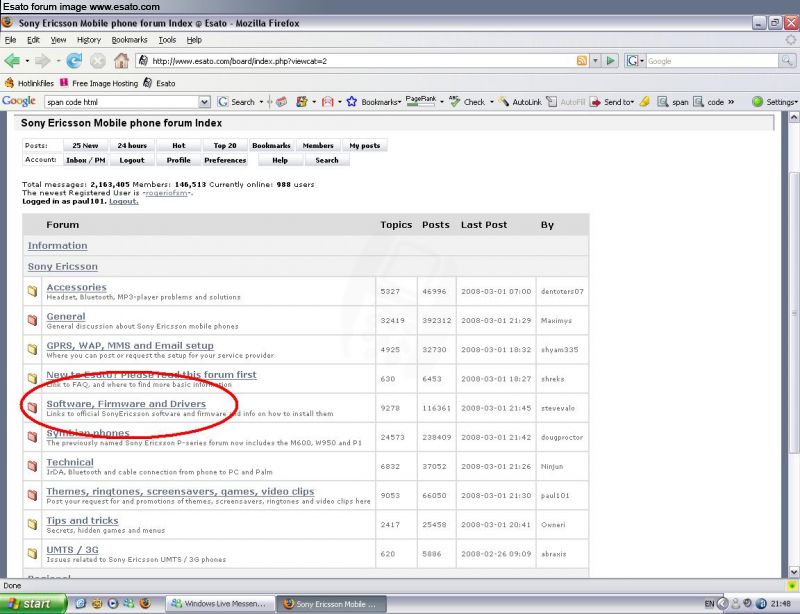Click the browser Forward arrow button
The width and height of the screenshot is (800, 614).
pos(42,61)
